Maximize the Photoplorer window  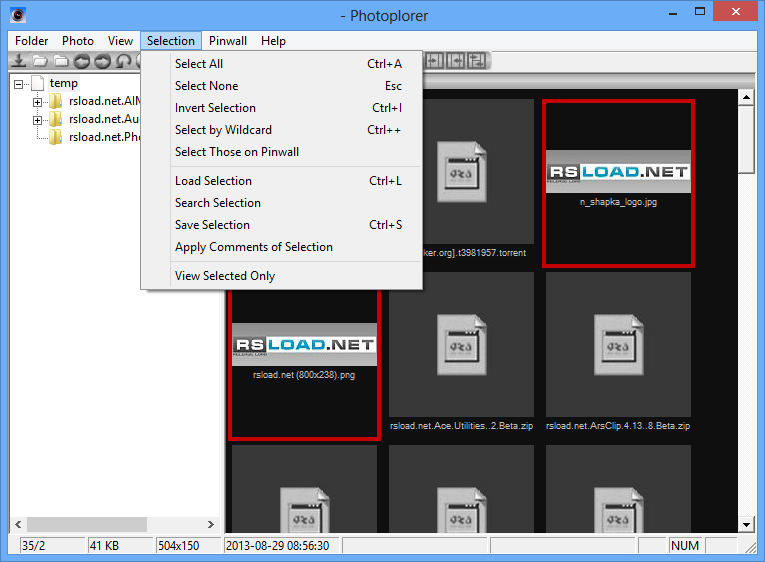tap(700, 12)
